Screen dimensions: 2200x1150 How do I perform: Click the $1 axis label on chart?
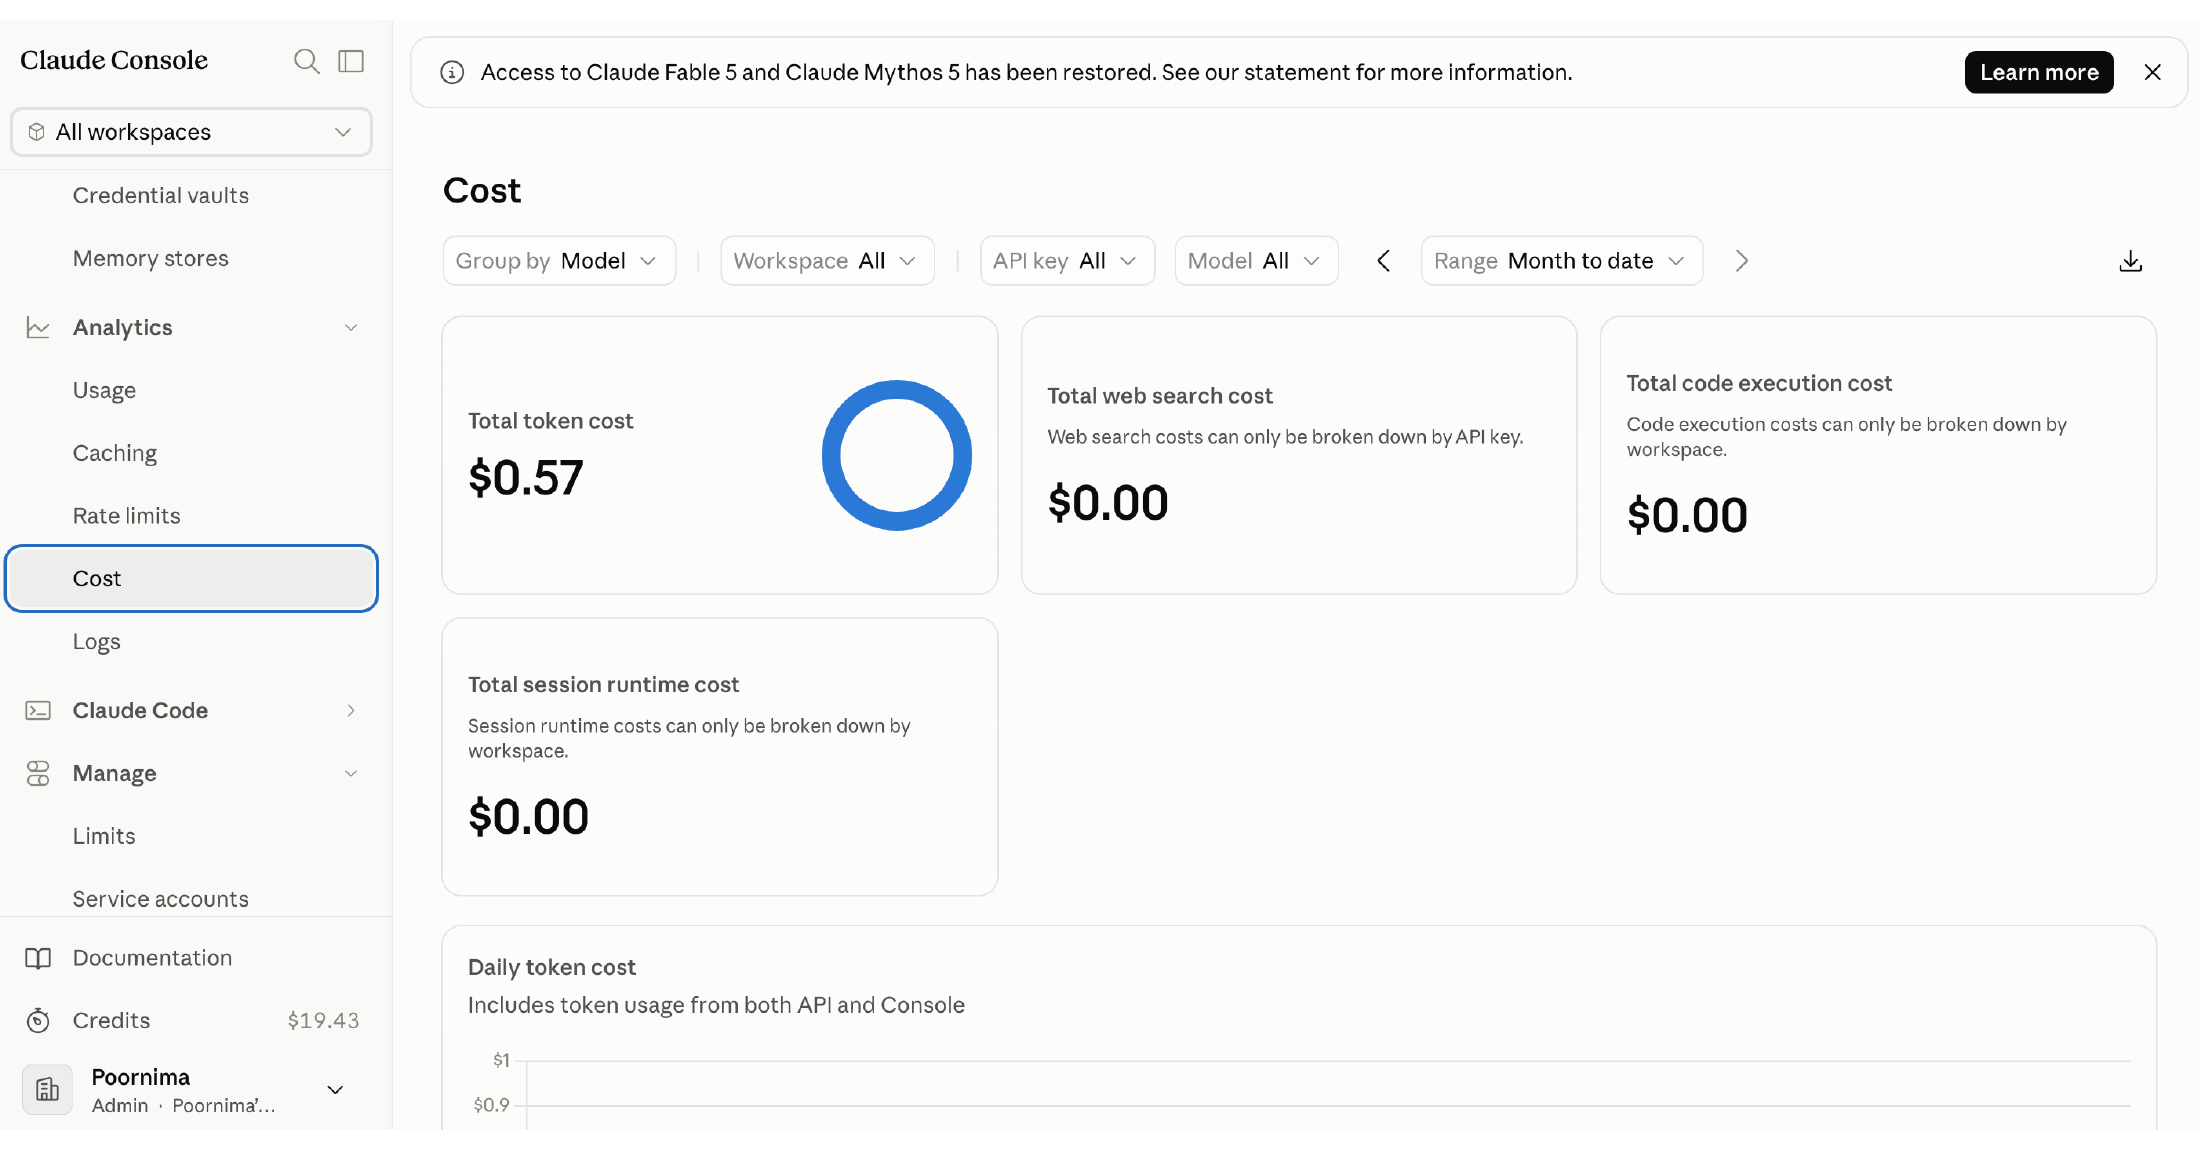pyautogui.click(x=501, y=1060)
